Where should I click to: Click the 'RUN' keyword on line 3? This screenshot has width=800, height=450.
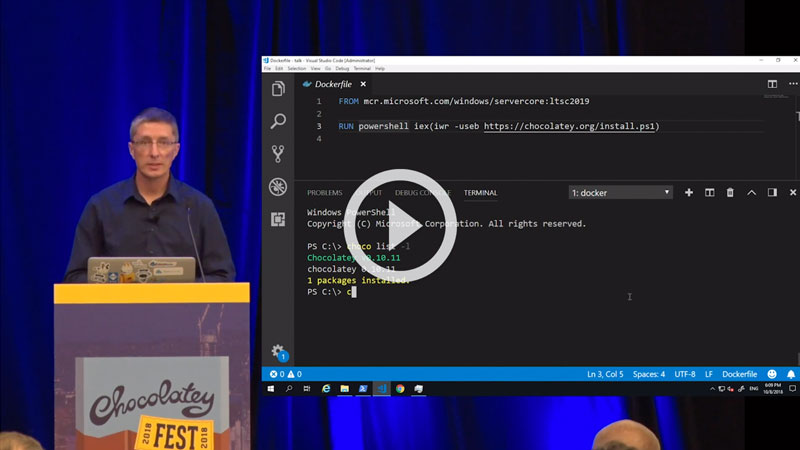tap(346, 126)
